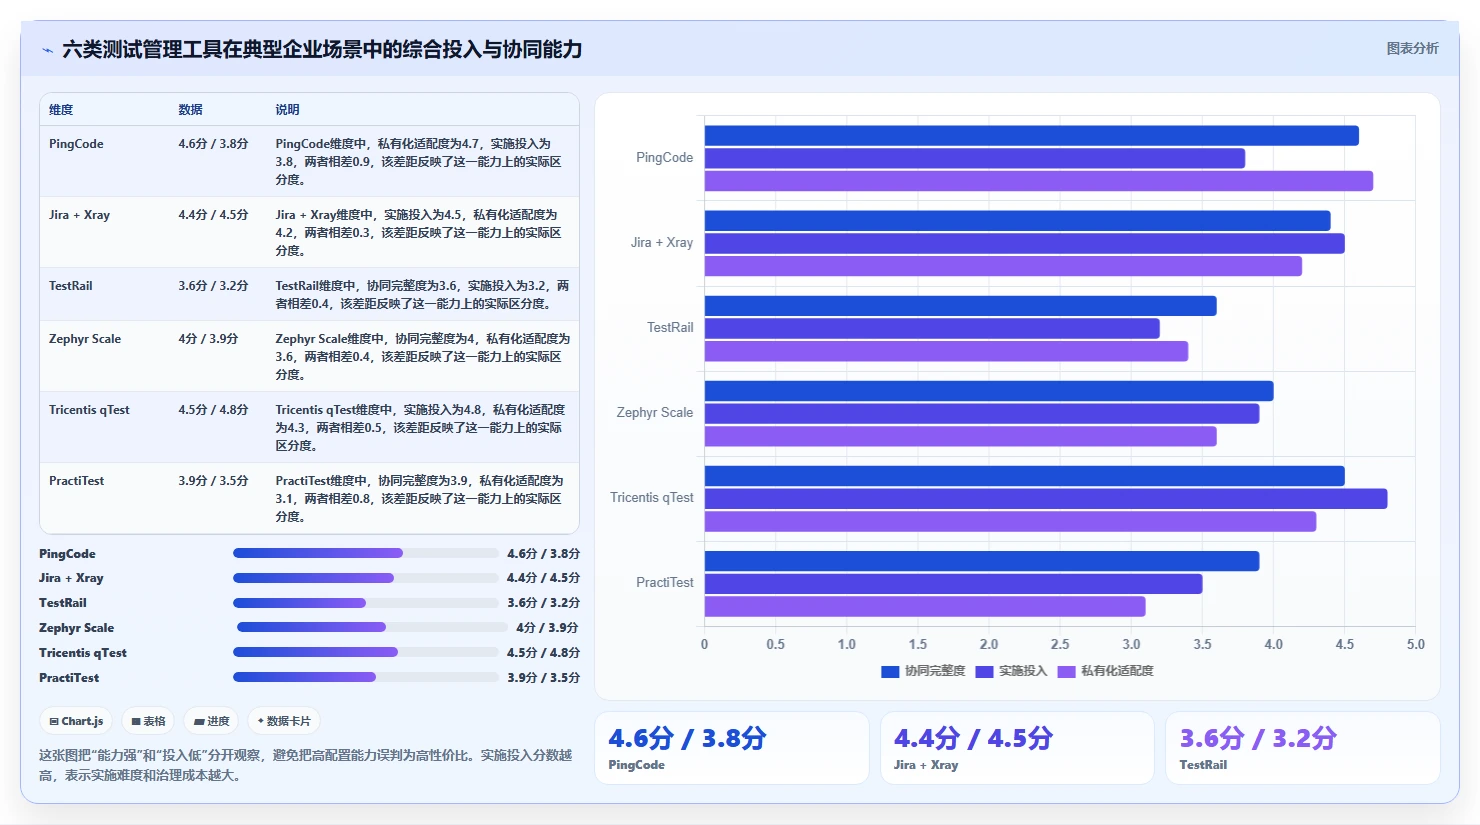Toggle the 私有化适配度 legend item
Screen dimensions: 1480x825
coord(1105,671)
